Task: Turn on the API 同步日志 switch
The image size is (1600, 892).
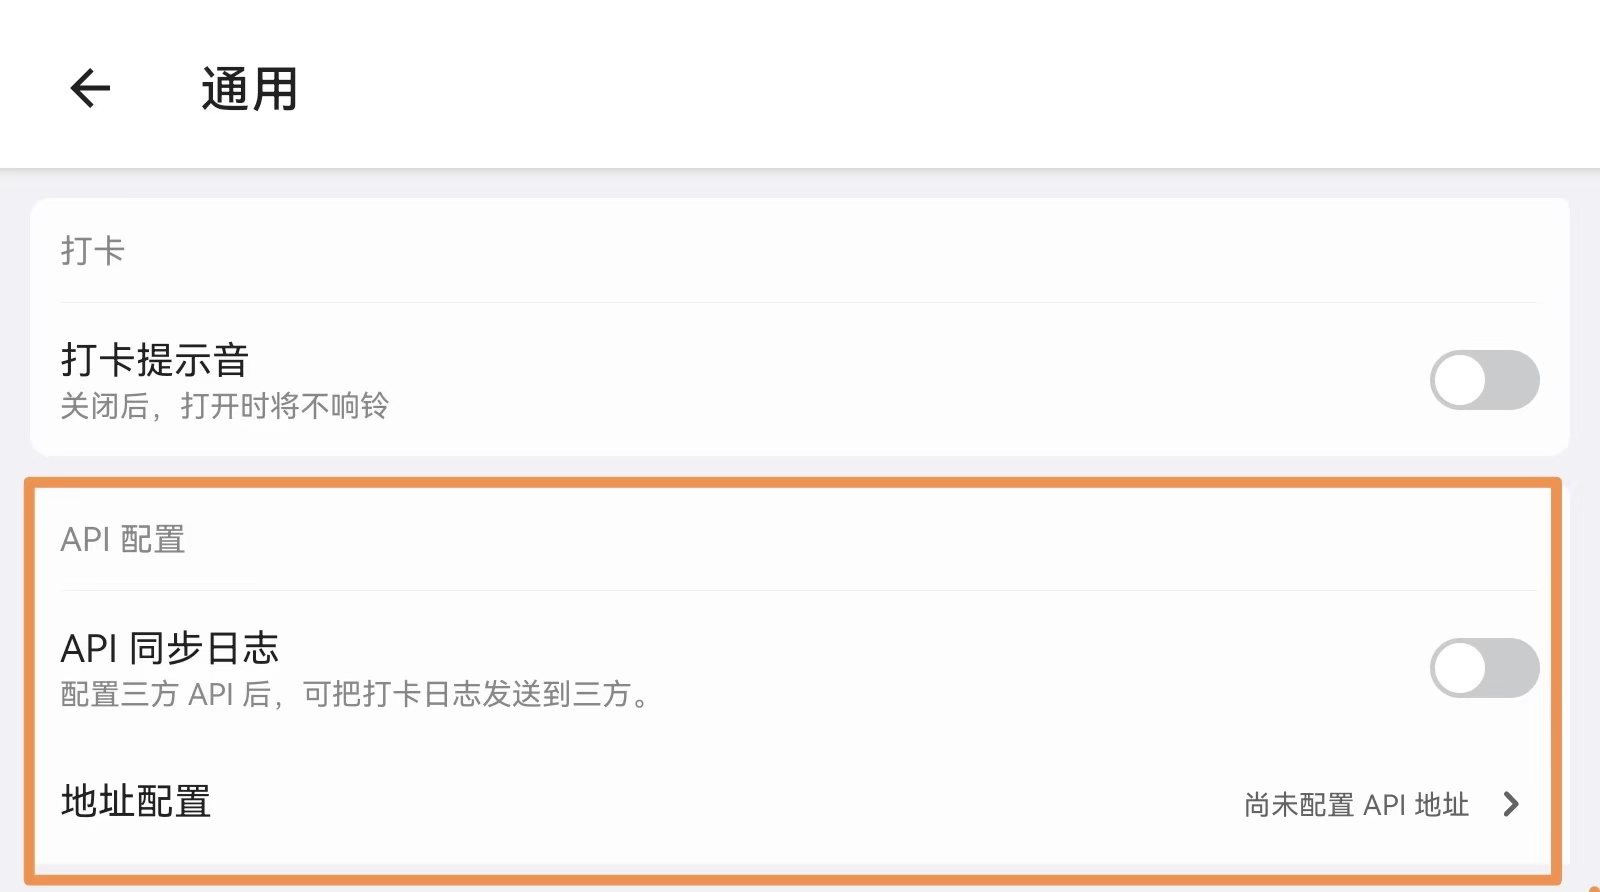Action: [x=1484, y=668]
